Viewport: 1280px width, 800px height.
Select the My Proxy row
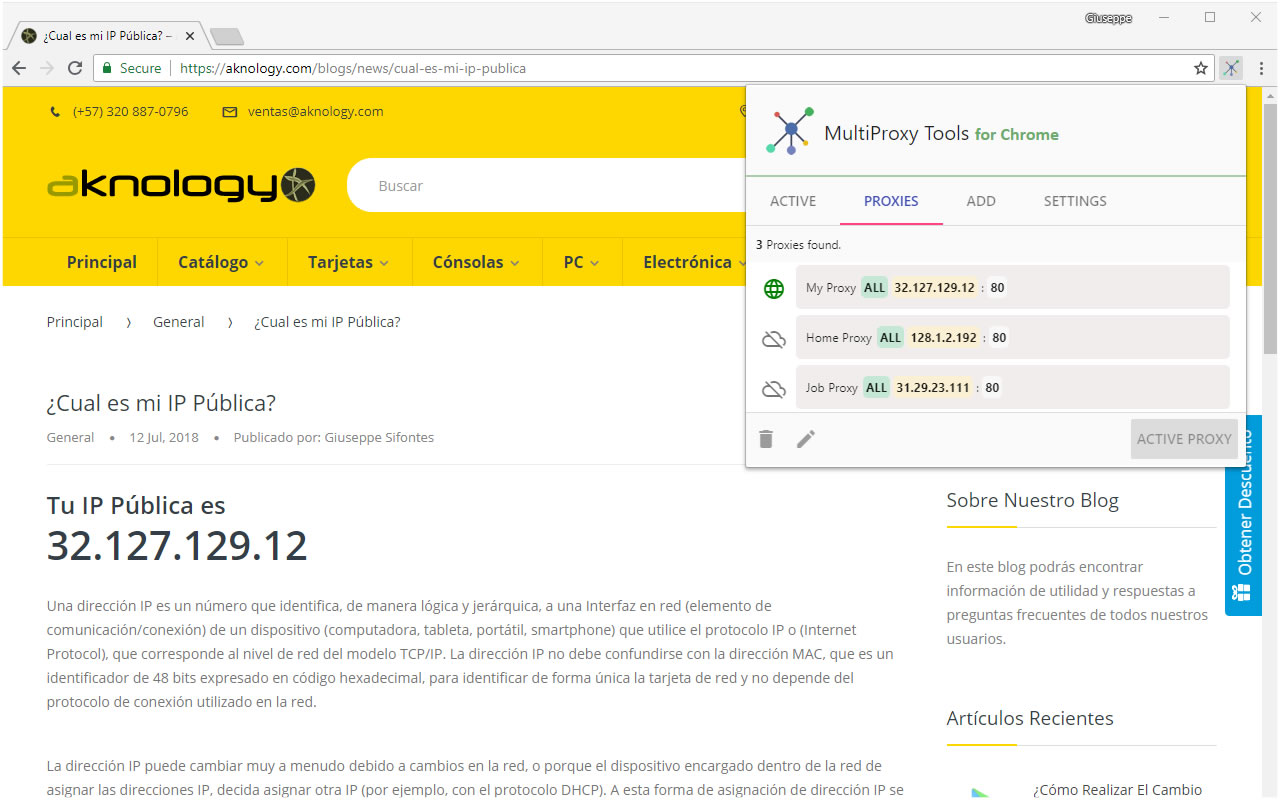(1013, 287)
